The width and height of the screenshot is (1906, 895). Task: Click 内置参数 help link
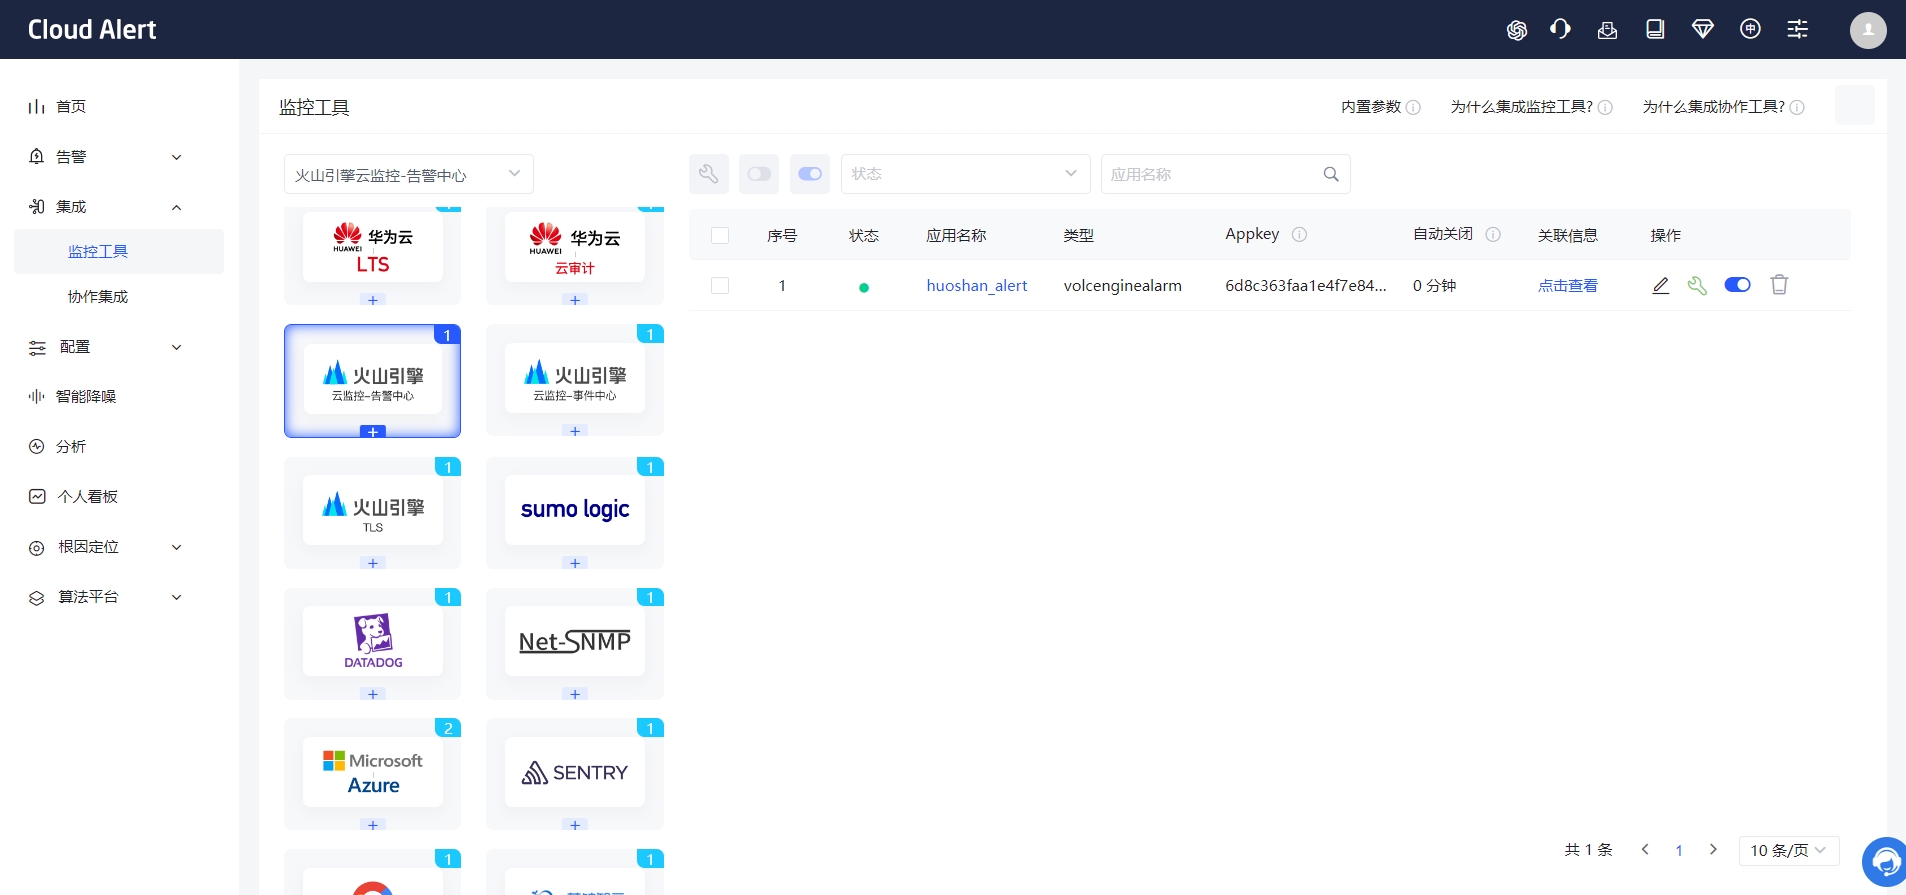(x=1371, y=107)
